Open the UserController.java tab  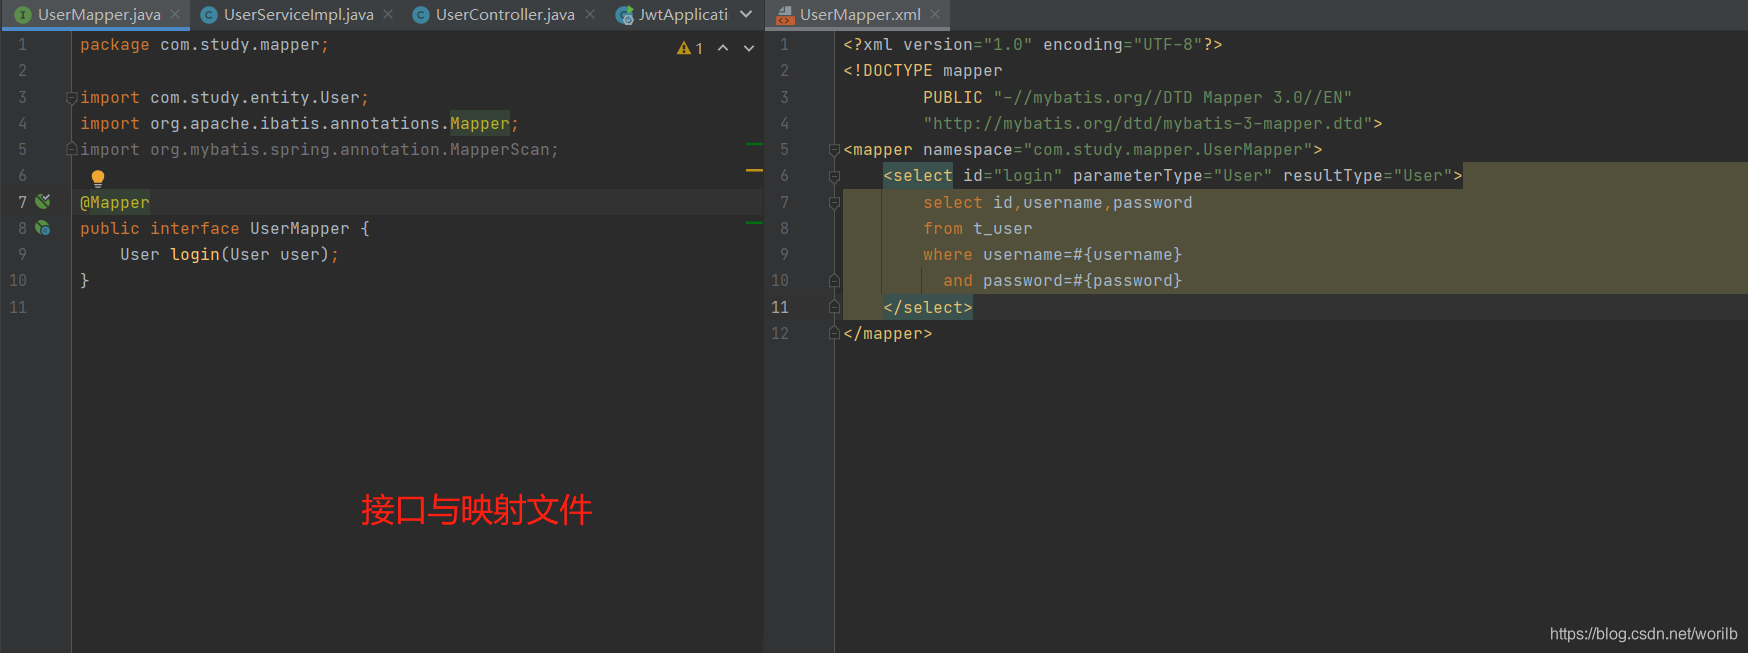505,14
